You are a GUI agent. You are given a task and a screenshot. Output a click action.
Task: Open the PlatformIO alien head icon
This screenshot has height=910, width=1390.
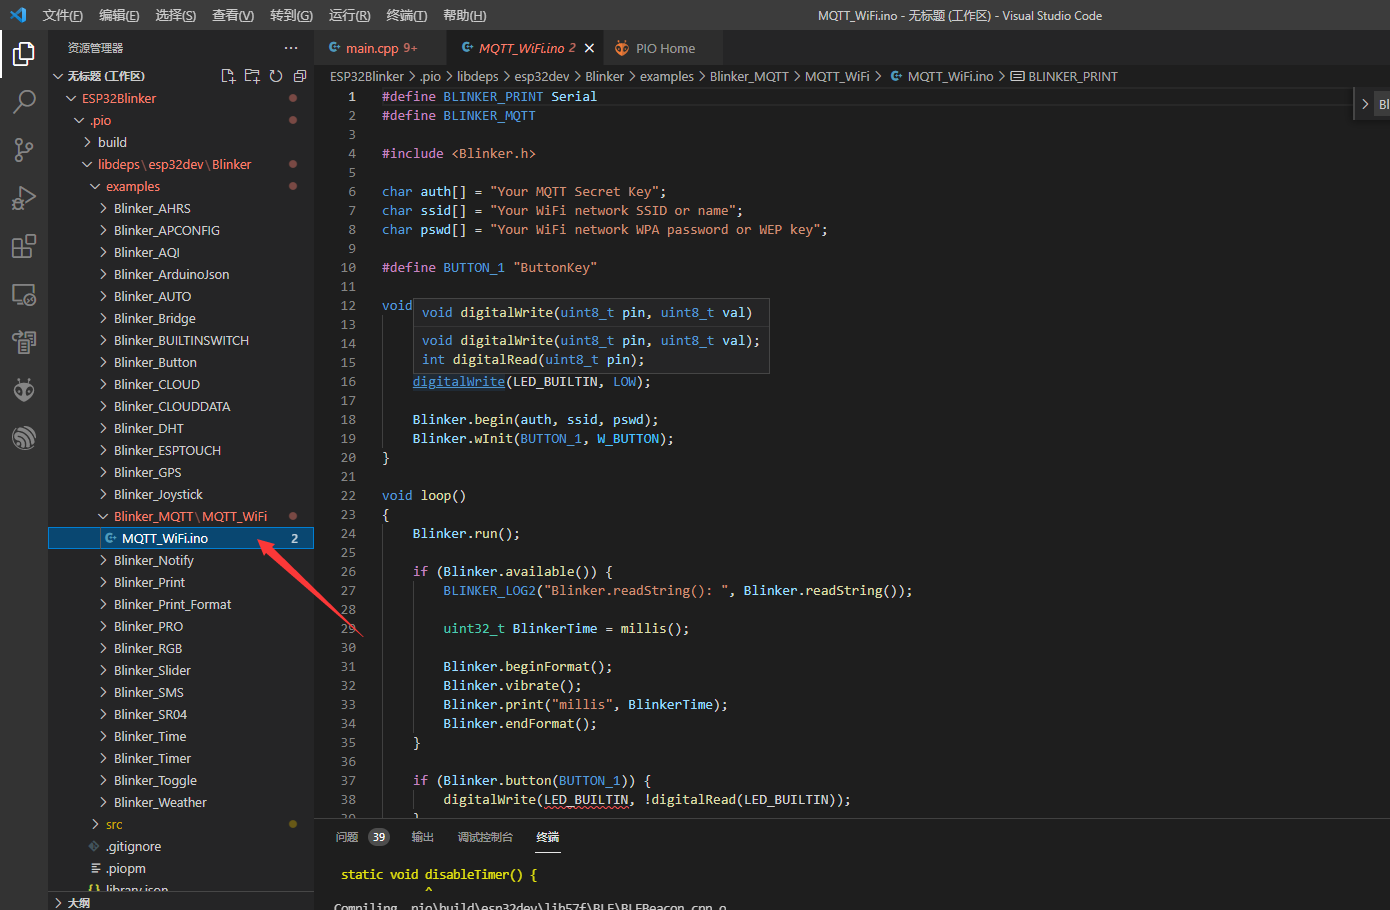[x=24, y=390]
